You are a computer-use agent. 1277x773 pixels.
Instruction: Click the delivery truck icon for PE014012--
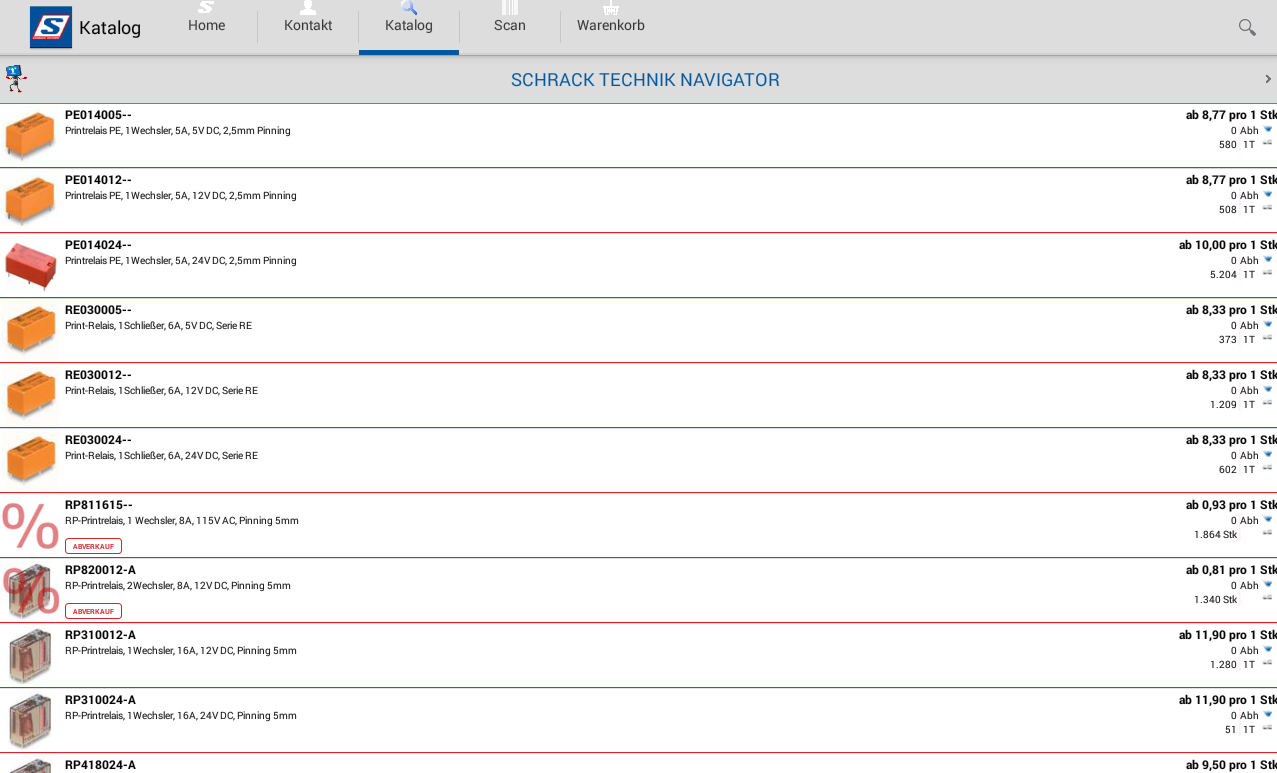point(1268,208)
